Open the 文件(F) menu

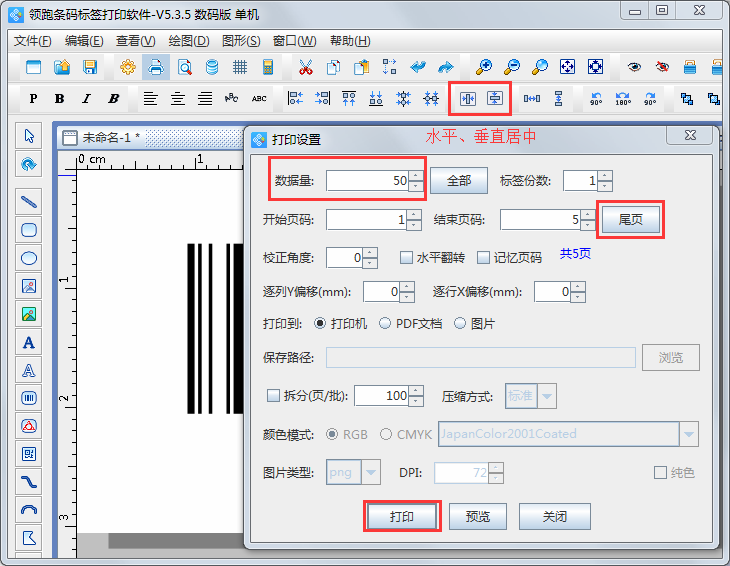(33, 41)
